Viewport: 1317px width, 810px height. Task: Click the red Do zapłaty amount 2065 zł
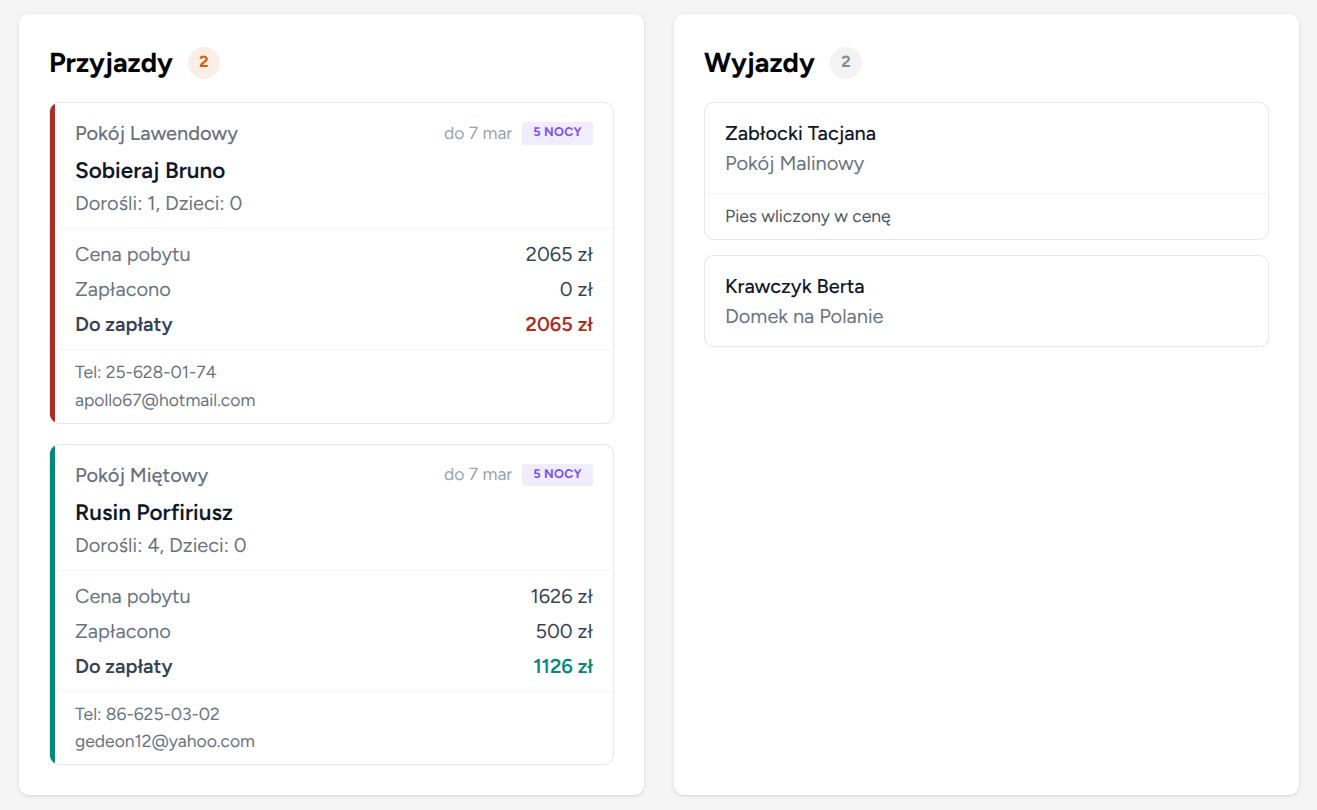[559, 324]
